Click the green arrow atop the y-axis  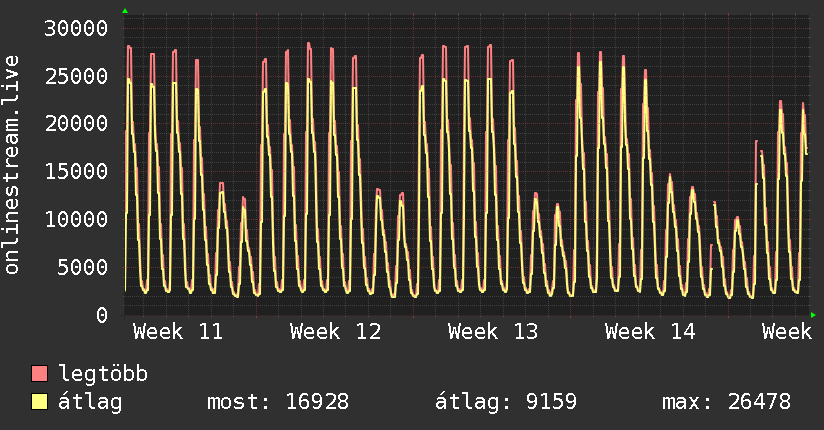tap(125, 11)
